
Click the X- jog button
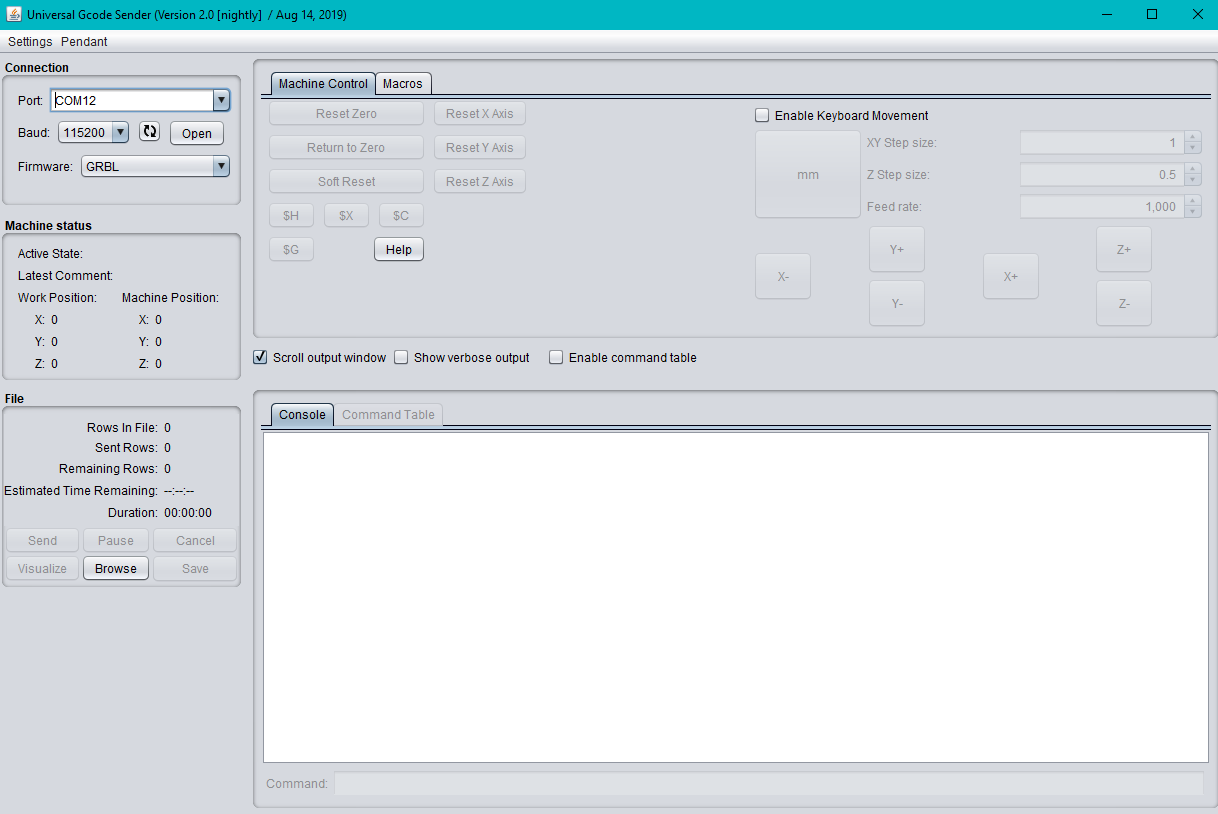783,276
